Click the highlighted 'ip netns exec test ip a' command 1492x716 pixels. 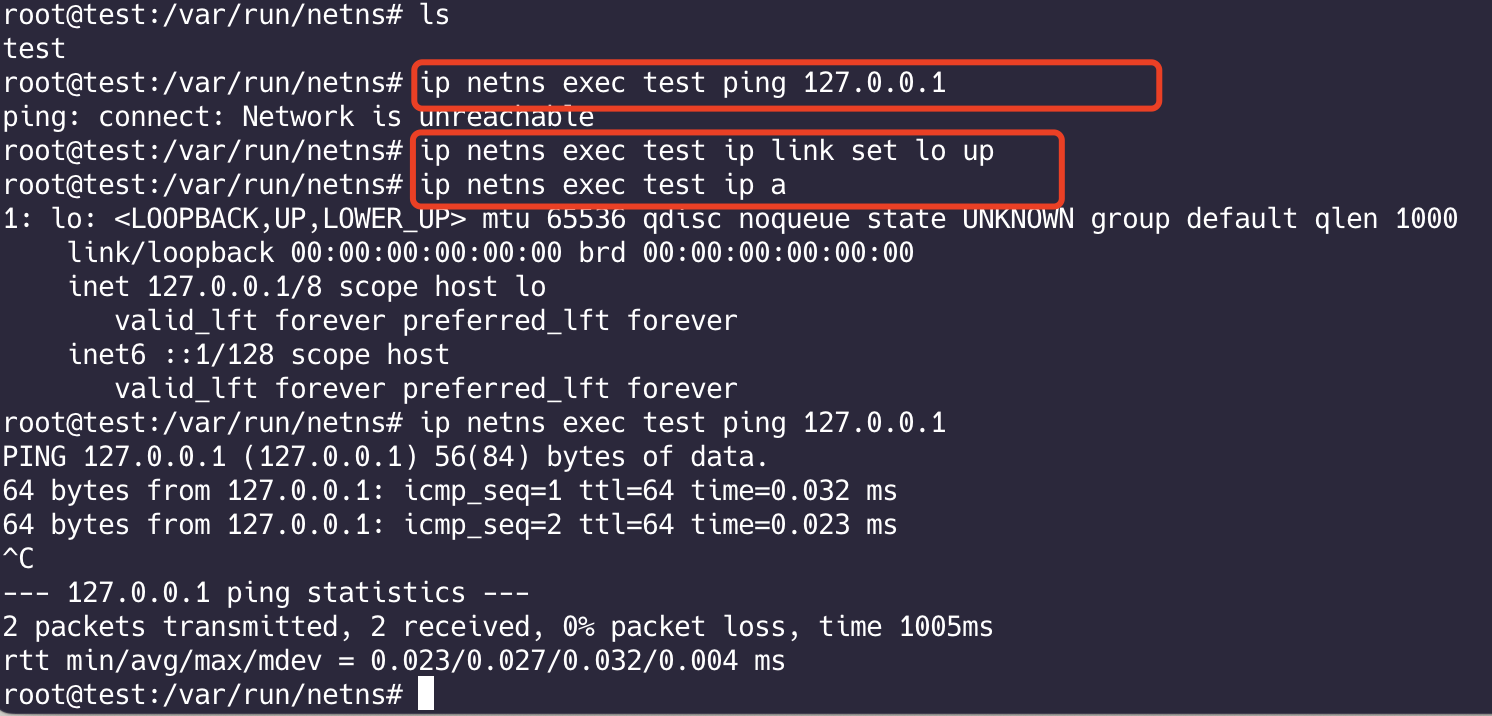click(x=603, y=186)
